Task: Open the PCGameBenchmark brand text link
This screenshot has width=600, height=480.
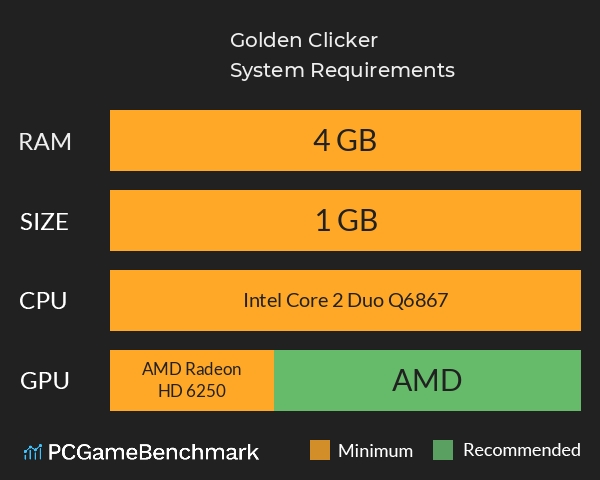Action: (154, 452)
